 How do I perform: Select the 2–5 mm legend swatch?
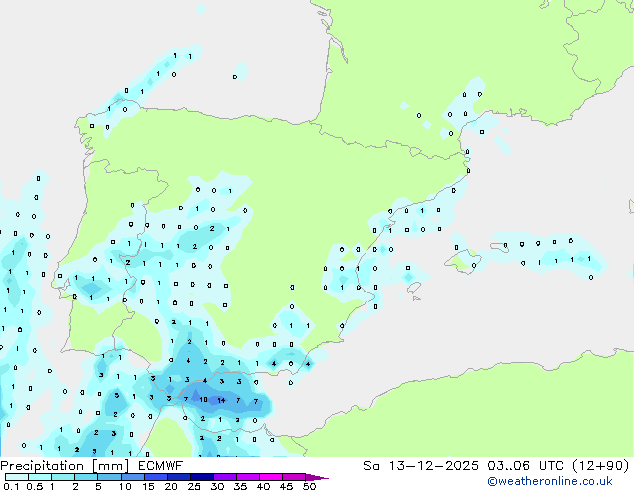tap(86, 477)
